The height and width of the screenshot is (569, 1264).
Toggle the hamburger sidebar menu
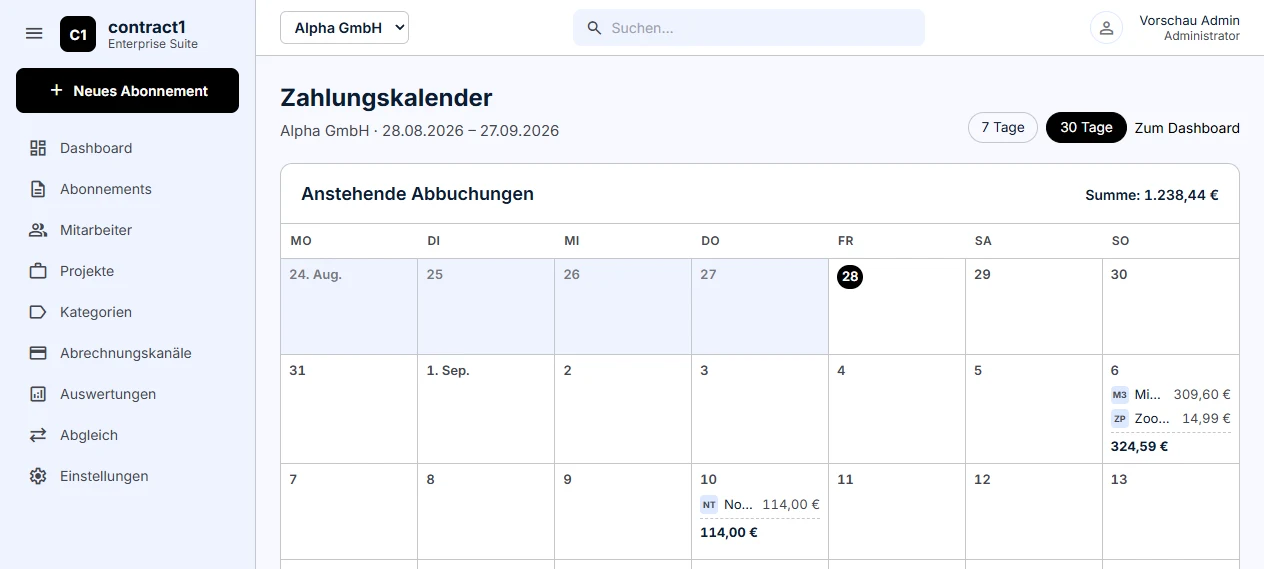click(34, 33)
